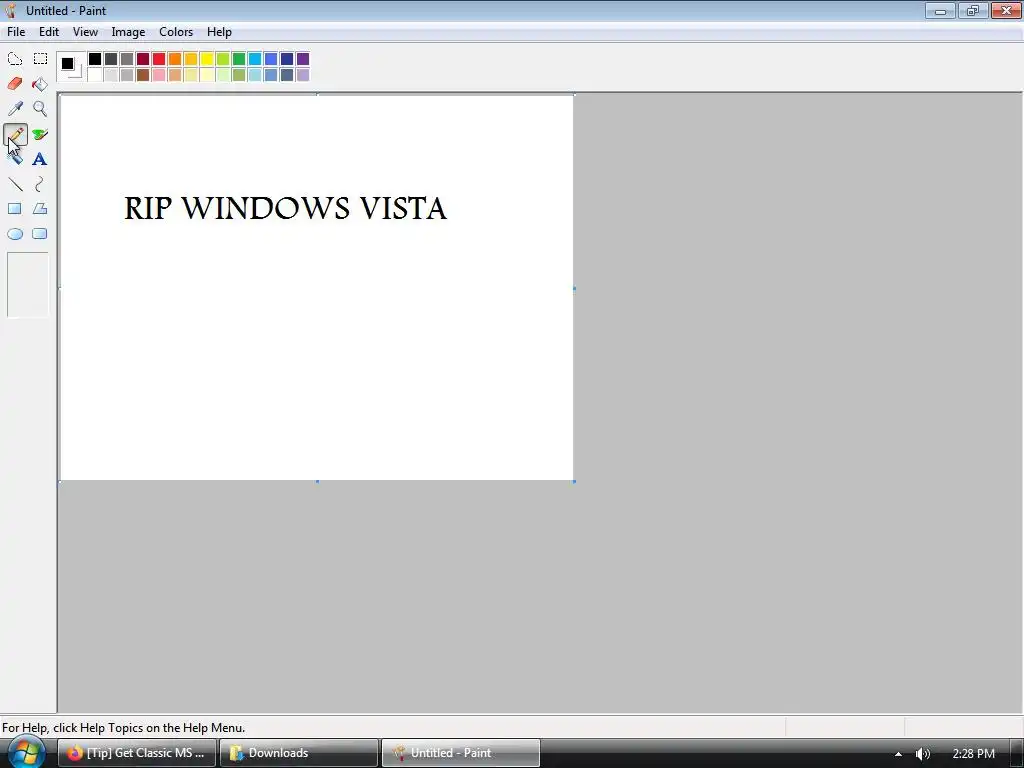Open the Edit menu
This screenshot has width=1024, height=768.
49,32
